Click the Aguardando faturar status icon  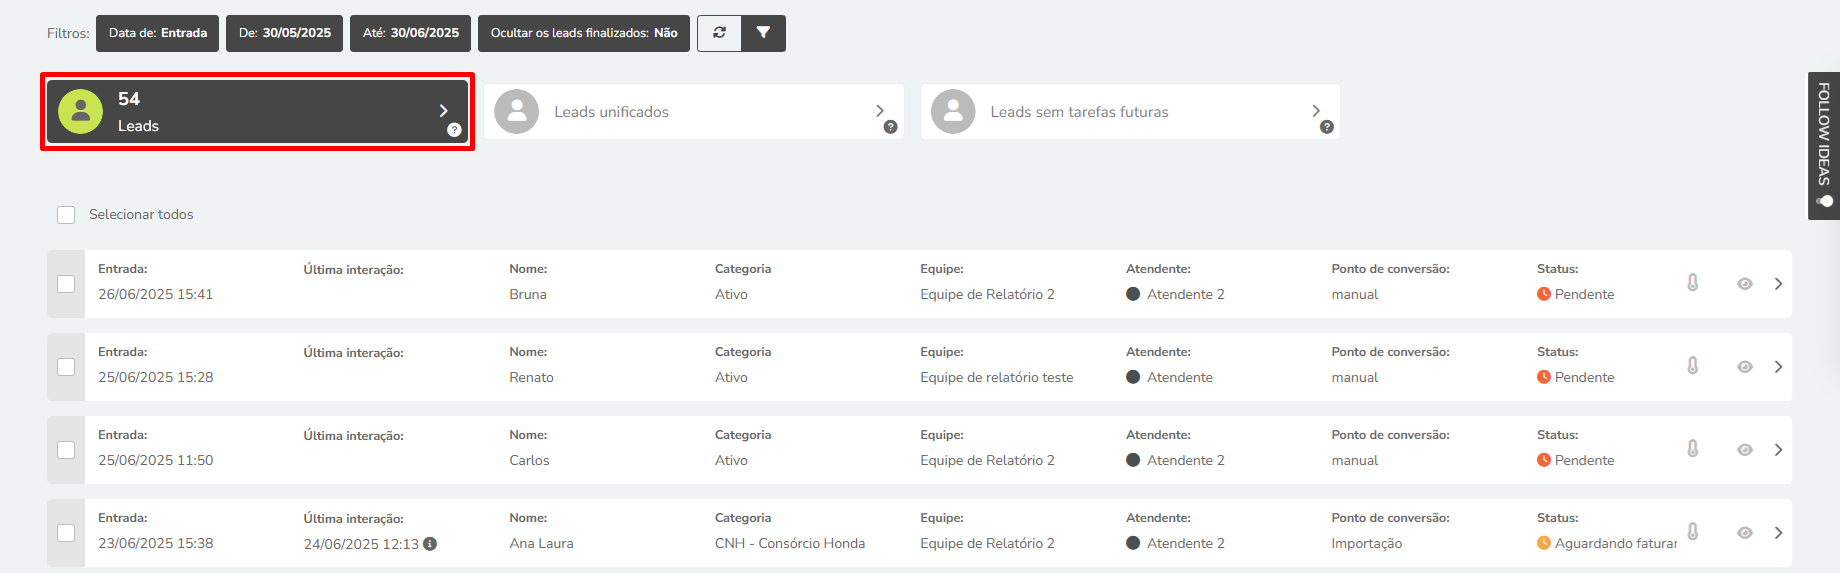[1544, 543]
